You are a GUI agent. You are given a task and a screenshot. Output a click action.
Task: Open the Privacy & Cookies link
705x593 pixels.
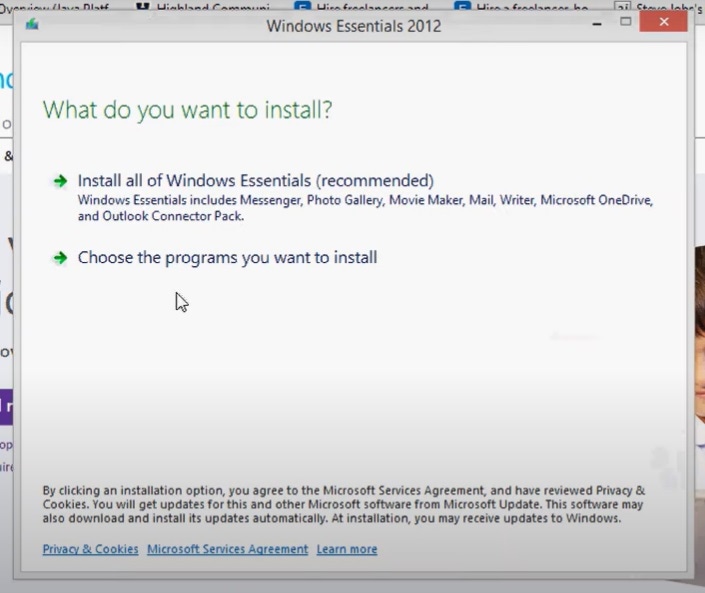[90, 549]
